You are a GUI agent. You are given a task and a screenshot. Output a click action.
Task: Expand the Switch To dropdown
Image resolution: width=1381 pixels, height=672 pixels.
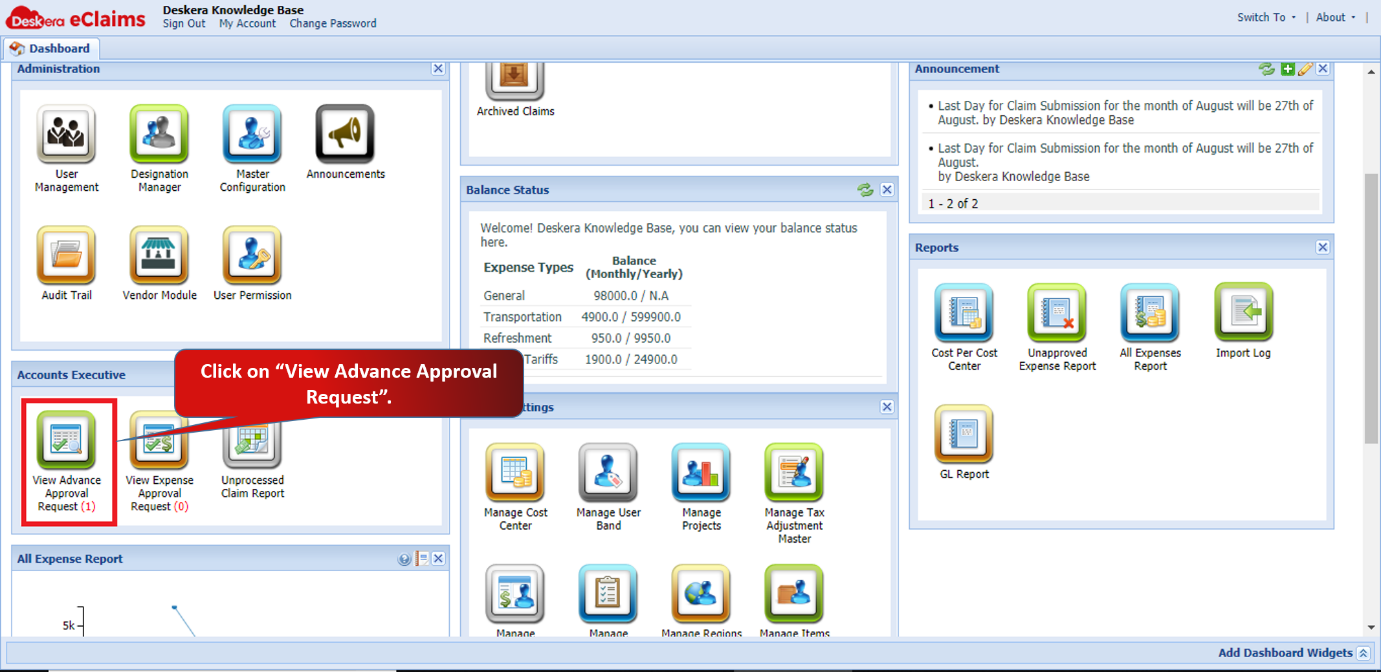[1266, 17]
